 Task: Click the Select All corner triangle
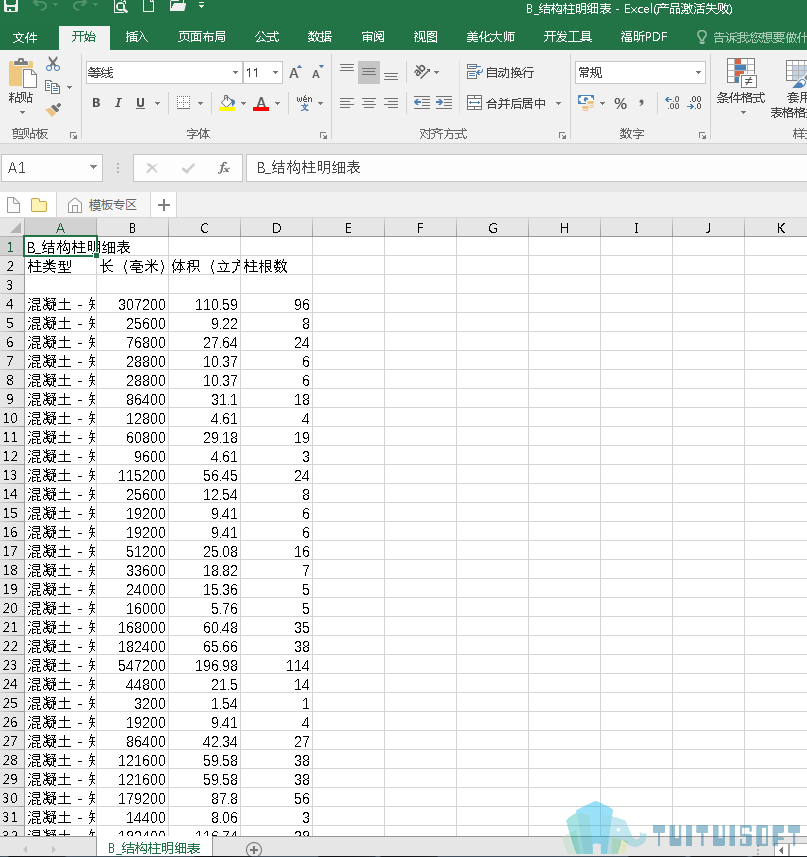15,227
